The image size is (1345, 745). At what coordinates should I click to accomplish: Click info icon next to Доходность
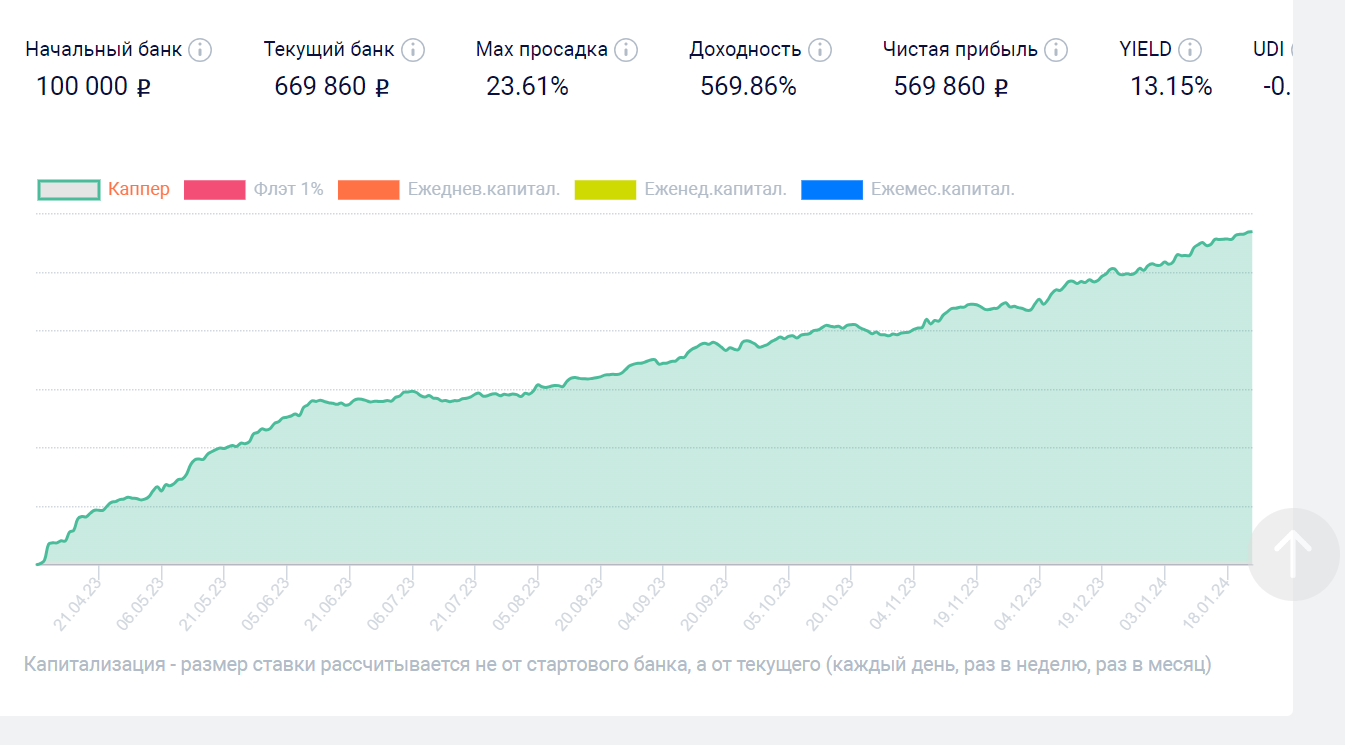820,50
